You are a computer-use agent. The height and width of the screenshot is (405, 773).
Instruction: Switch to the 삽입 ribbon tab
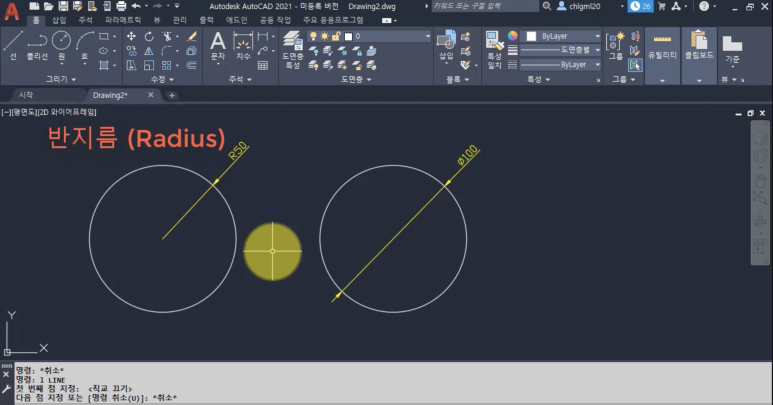59,20
